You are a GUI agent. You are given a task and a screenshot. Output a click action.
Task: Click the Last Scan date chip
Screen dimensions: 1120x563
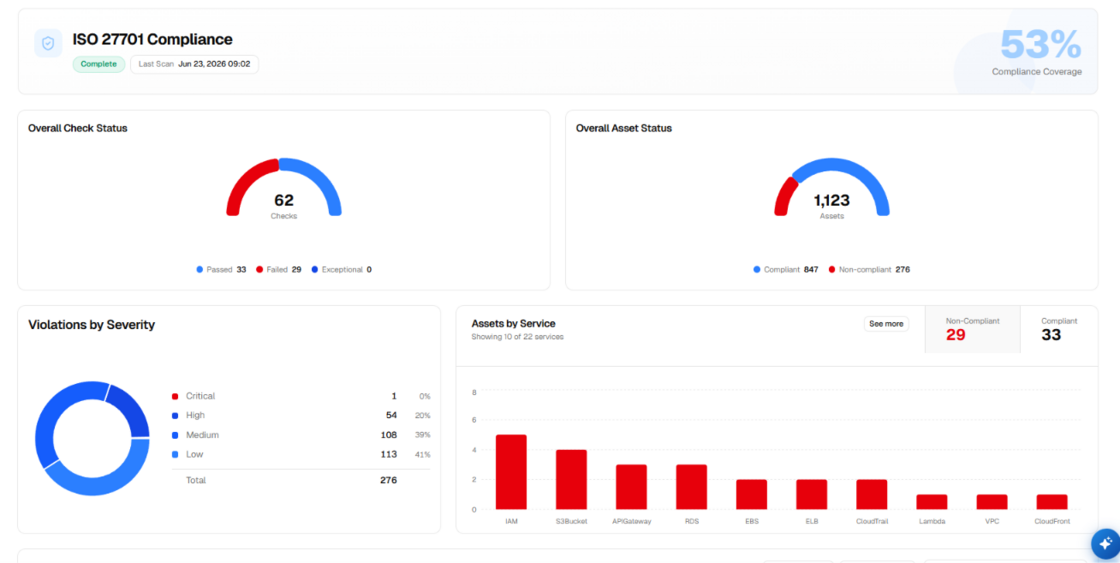(x=194, y=64)
